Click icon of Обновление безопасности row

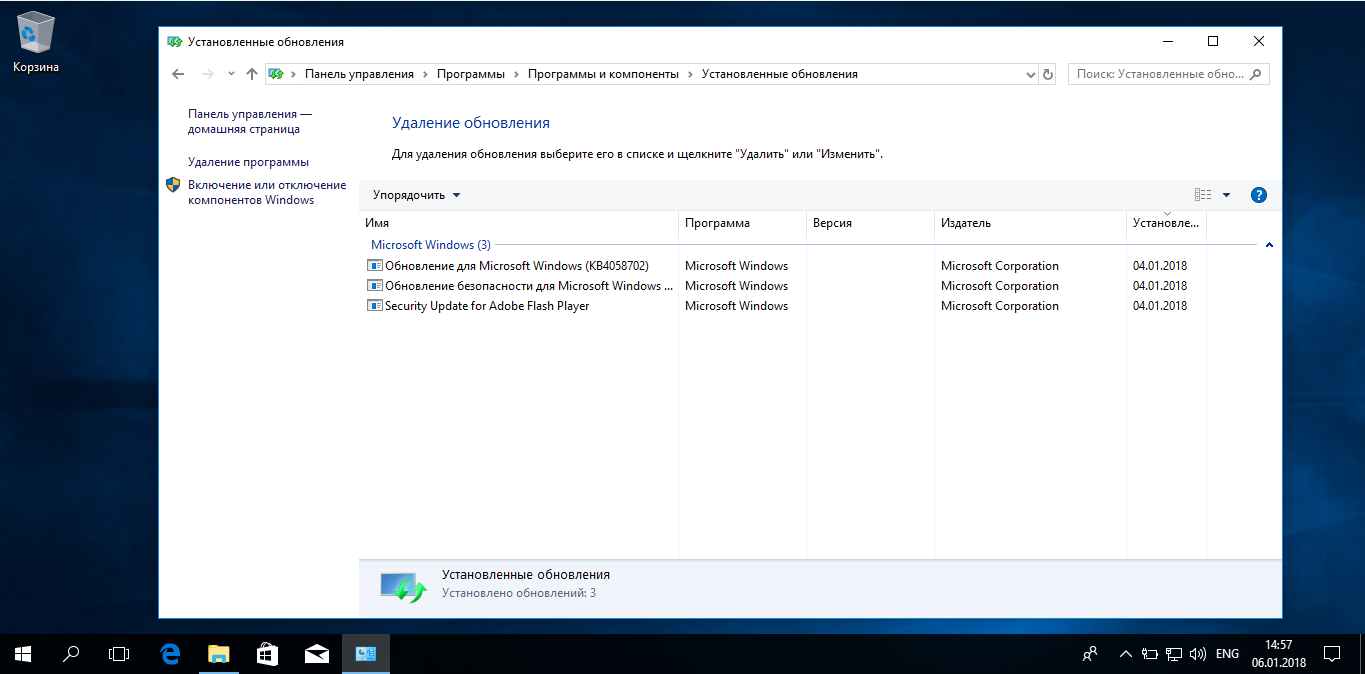pyautogui.click(x=375, y=286)
